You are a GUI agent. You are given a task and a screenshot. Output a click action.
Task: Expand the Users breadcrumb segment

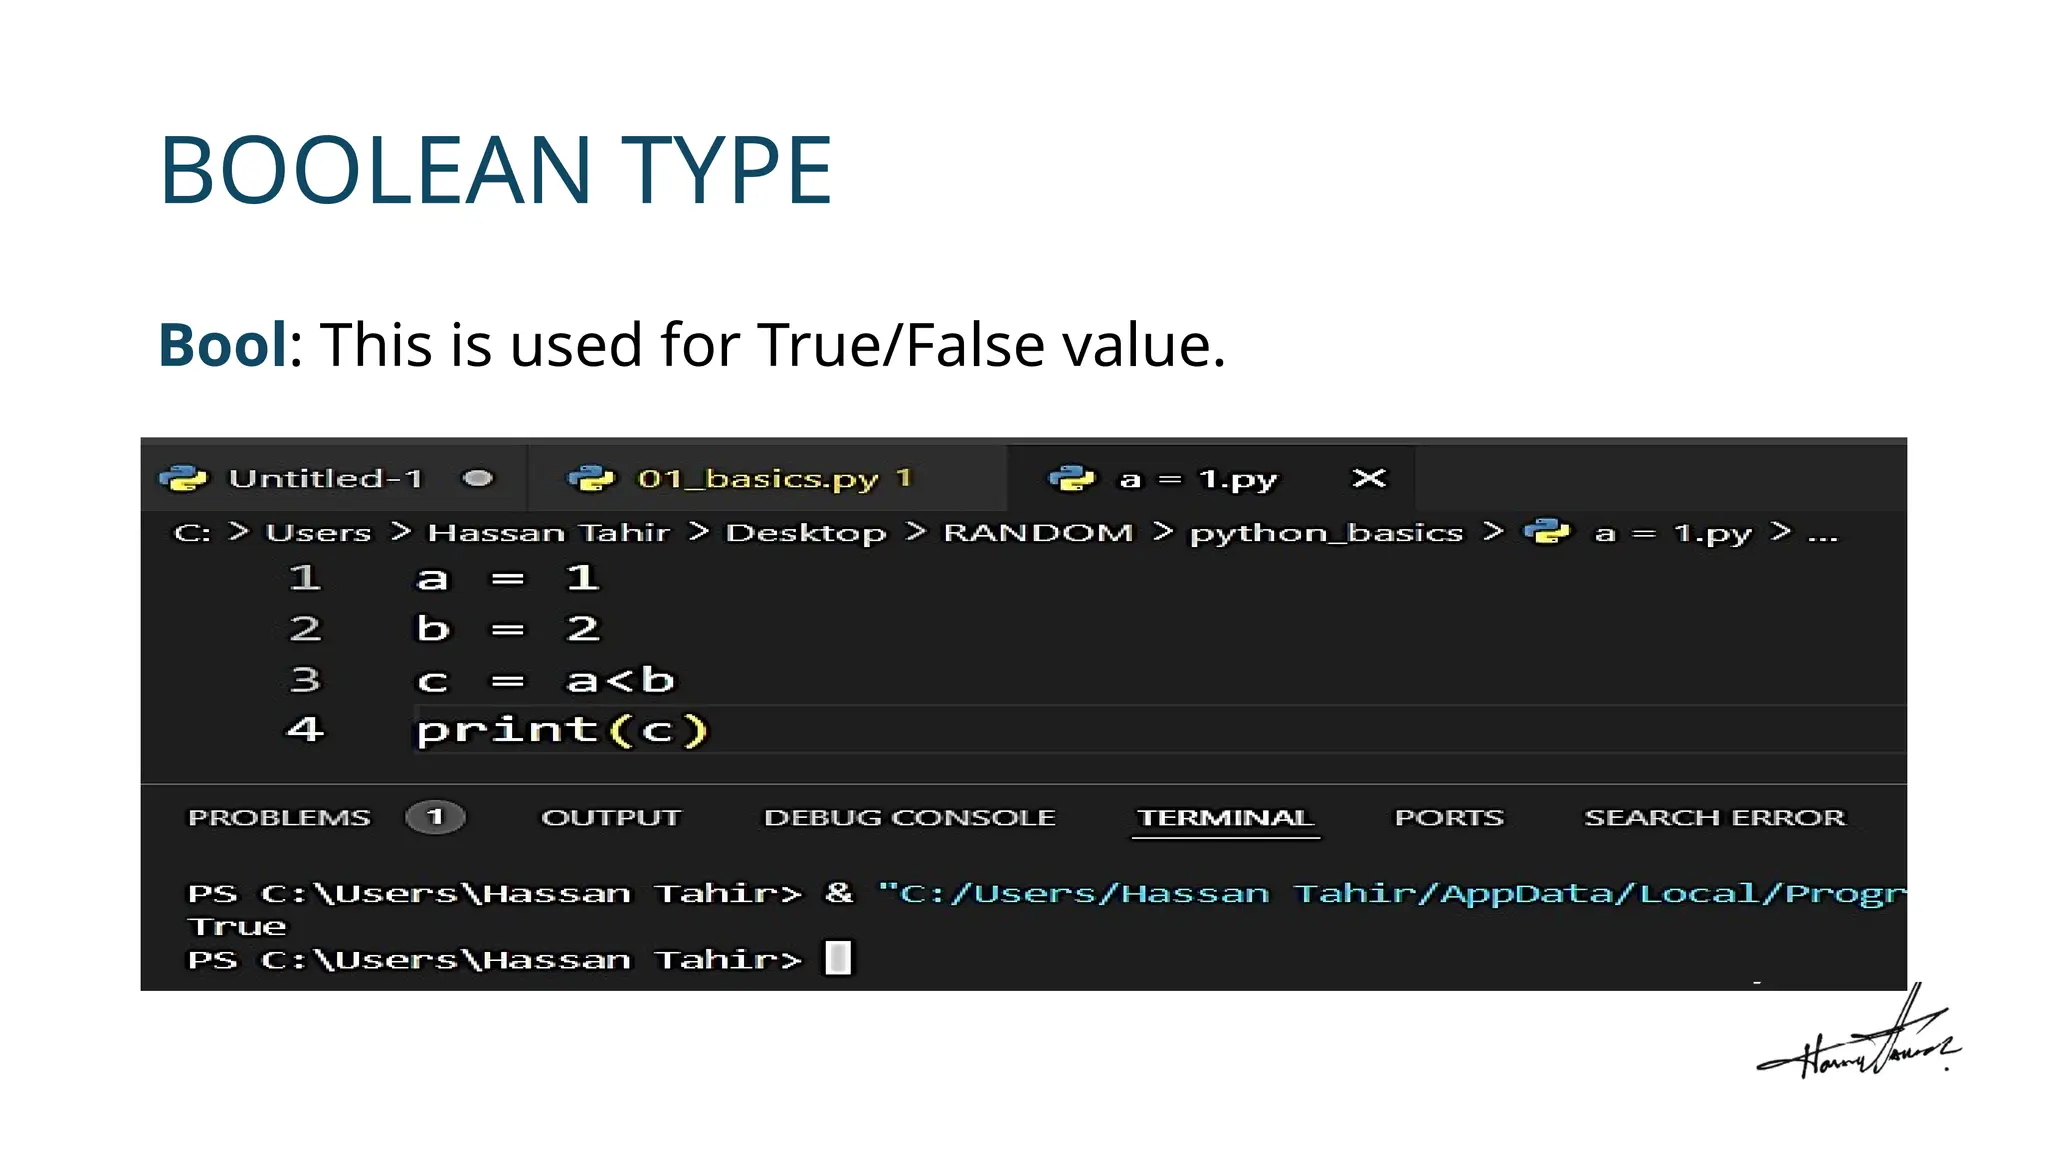[318, 533]
